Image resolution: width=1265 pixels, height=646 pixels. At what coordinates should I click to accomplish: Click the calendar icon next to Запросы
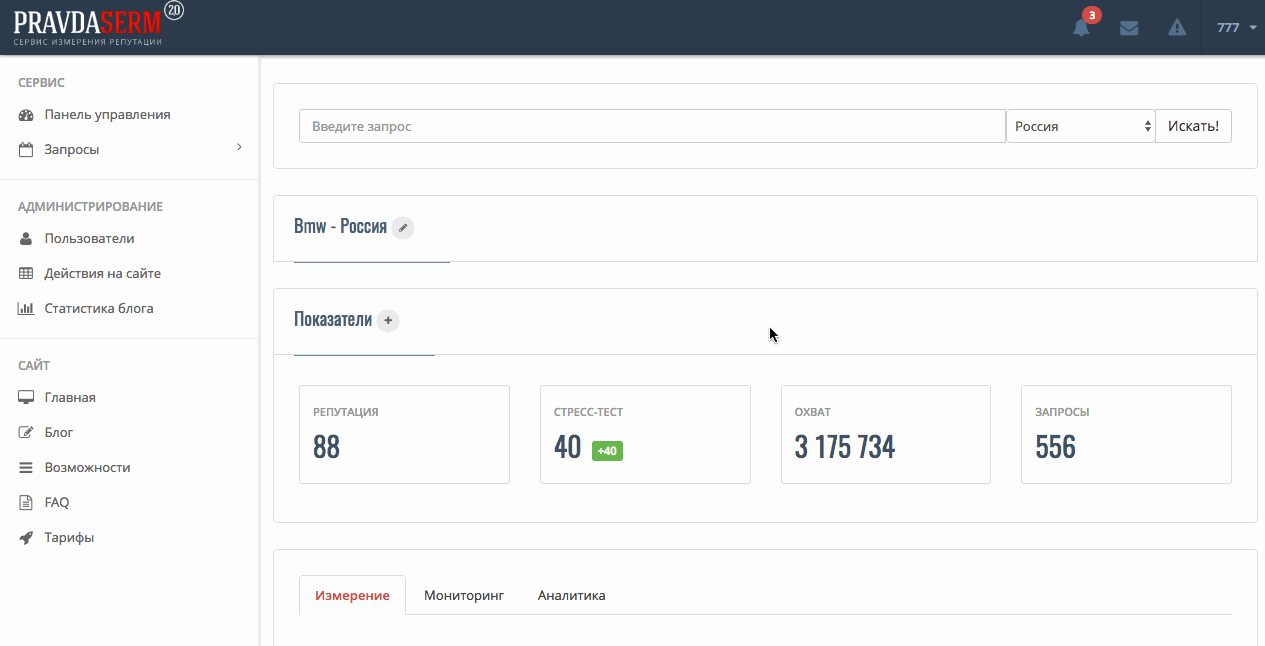(27, 150)
